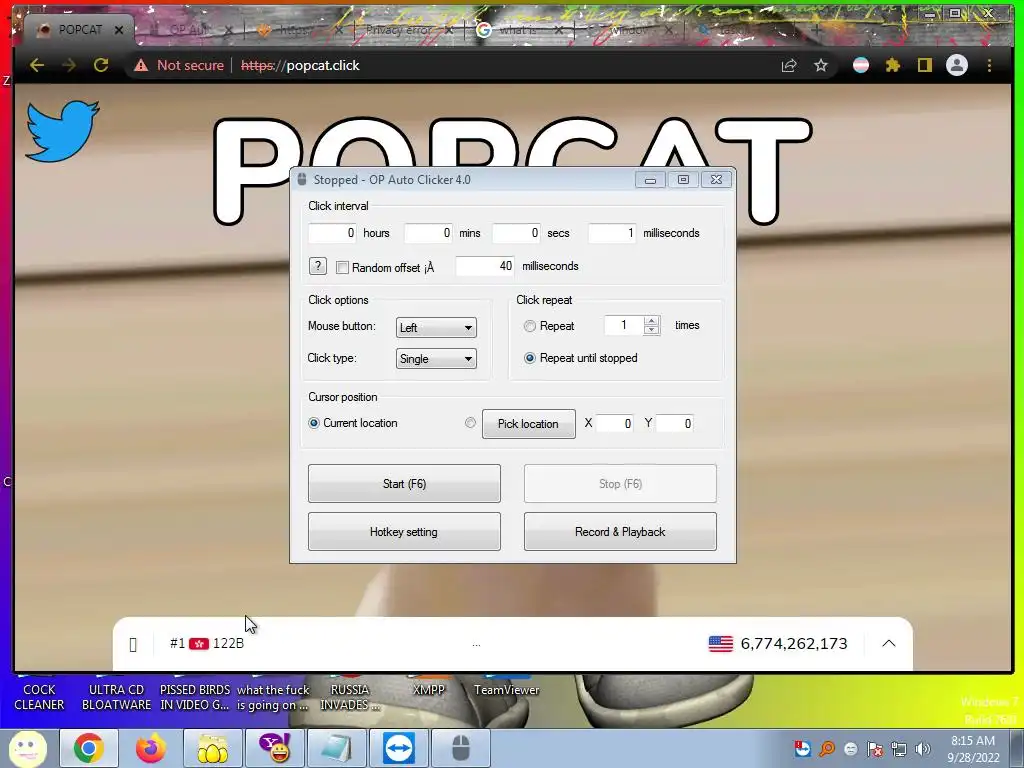Click the #1 Hong Kong 122B ranking
Screen dimensions: 1024x768
coord(207,643)
